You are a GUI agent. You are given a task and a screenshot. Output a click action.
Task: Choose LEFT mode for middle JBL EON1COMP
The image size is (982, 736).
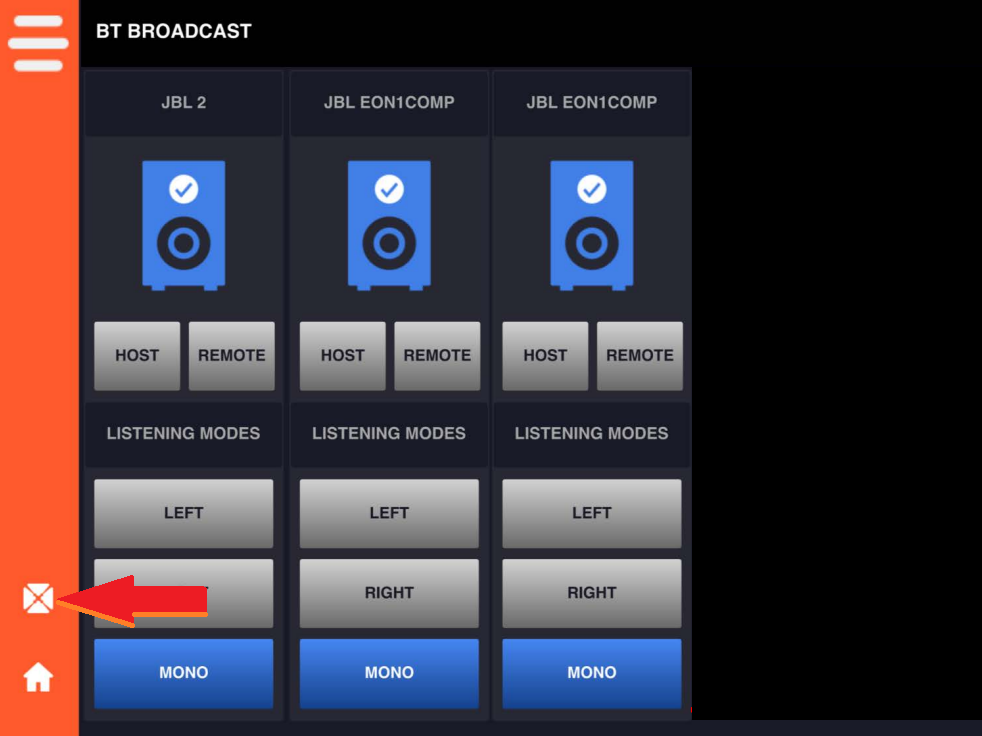pyautogui.click(x=389, y=514)
